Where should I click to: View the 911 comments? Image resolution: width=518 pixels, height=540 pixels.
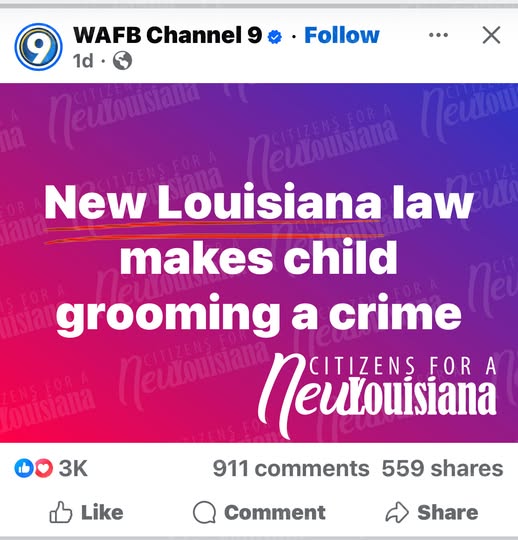(x=291, y=468)
